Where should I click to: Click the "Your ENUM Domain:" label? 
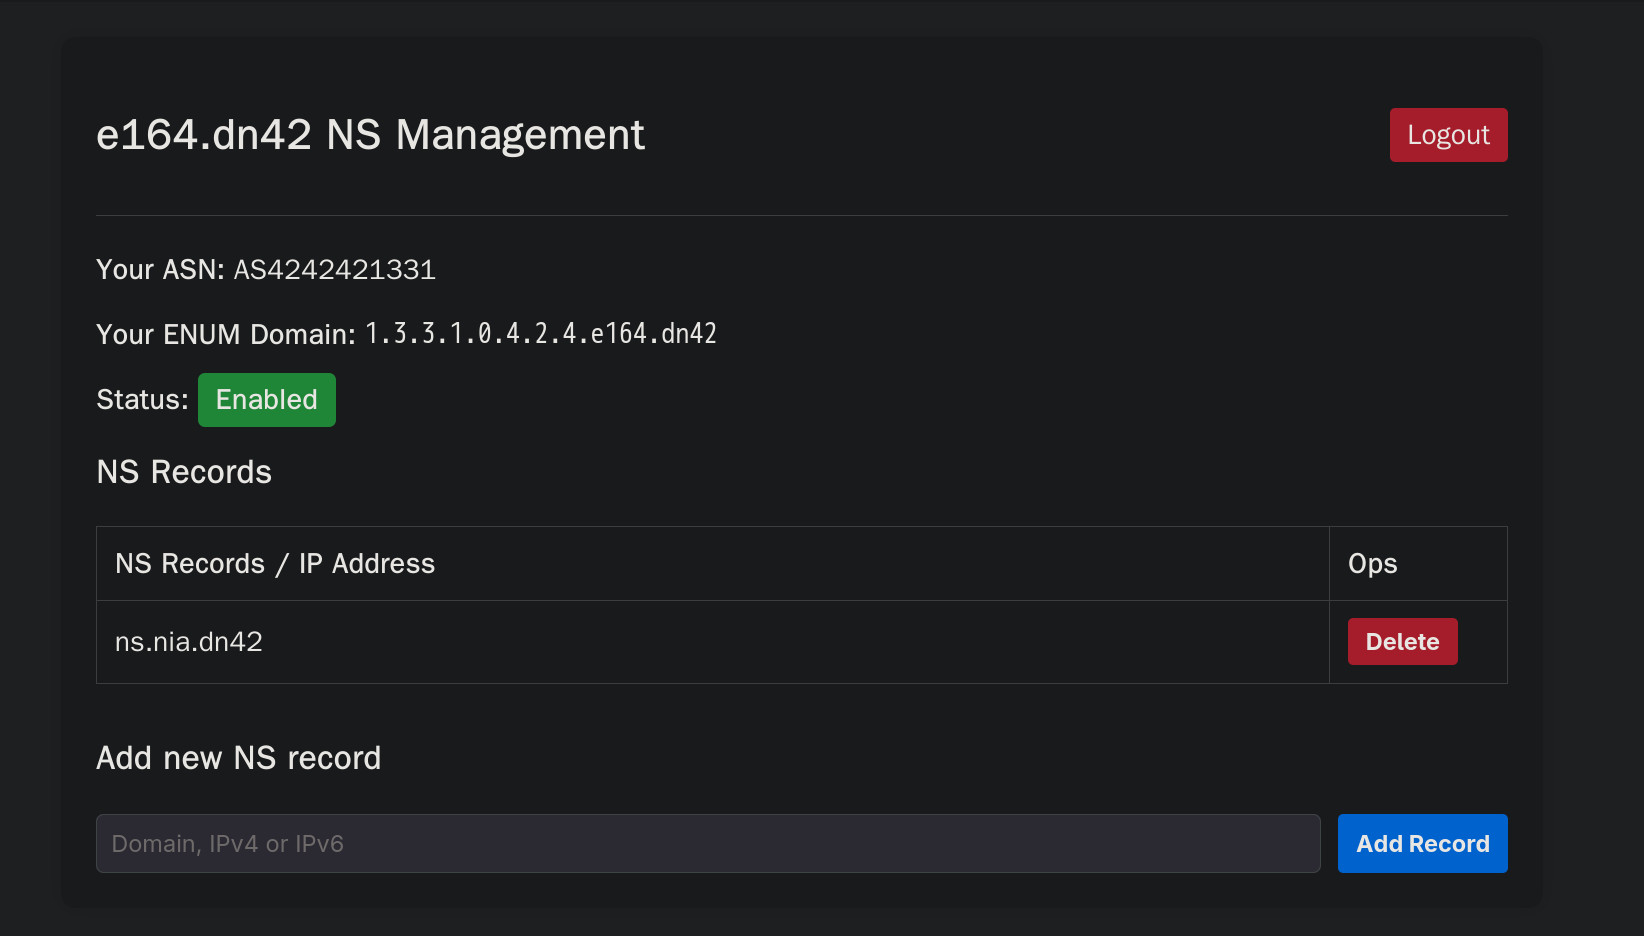point(226,334)
